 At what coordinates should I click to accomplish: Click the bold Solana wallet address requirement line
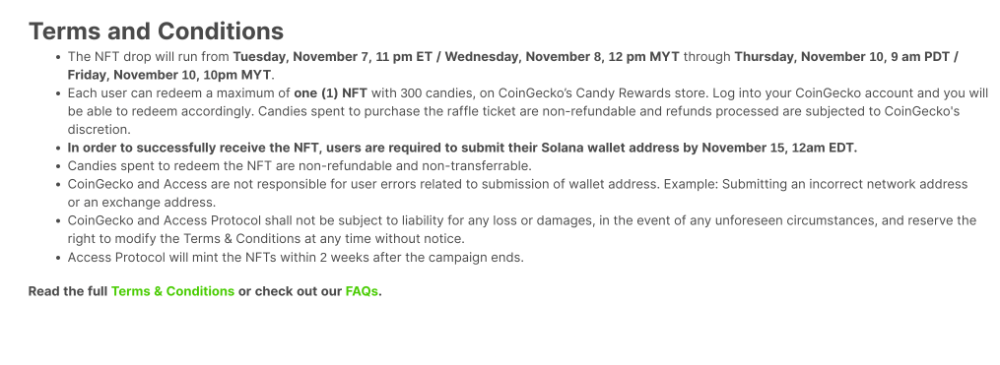pos(462,148)
